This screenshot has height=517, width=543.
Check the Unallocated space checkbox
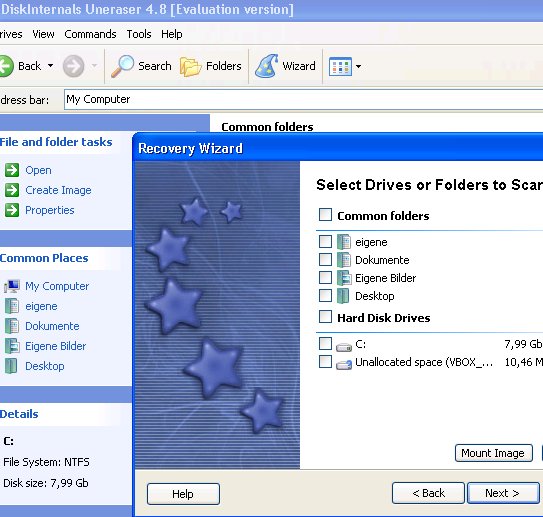point(325,362)
